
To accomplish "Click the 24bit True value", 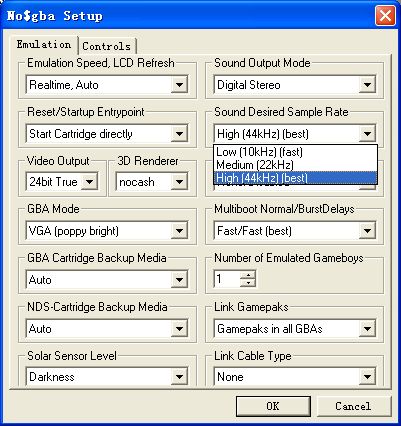I will [54, 182].
